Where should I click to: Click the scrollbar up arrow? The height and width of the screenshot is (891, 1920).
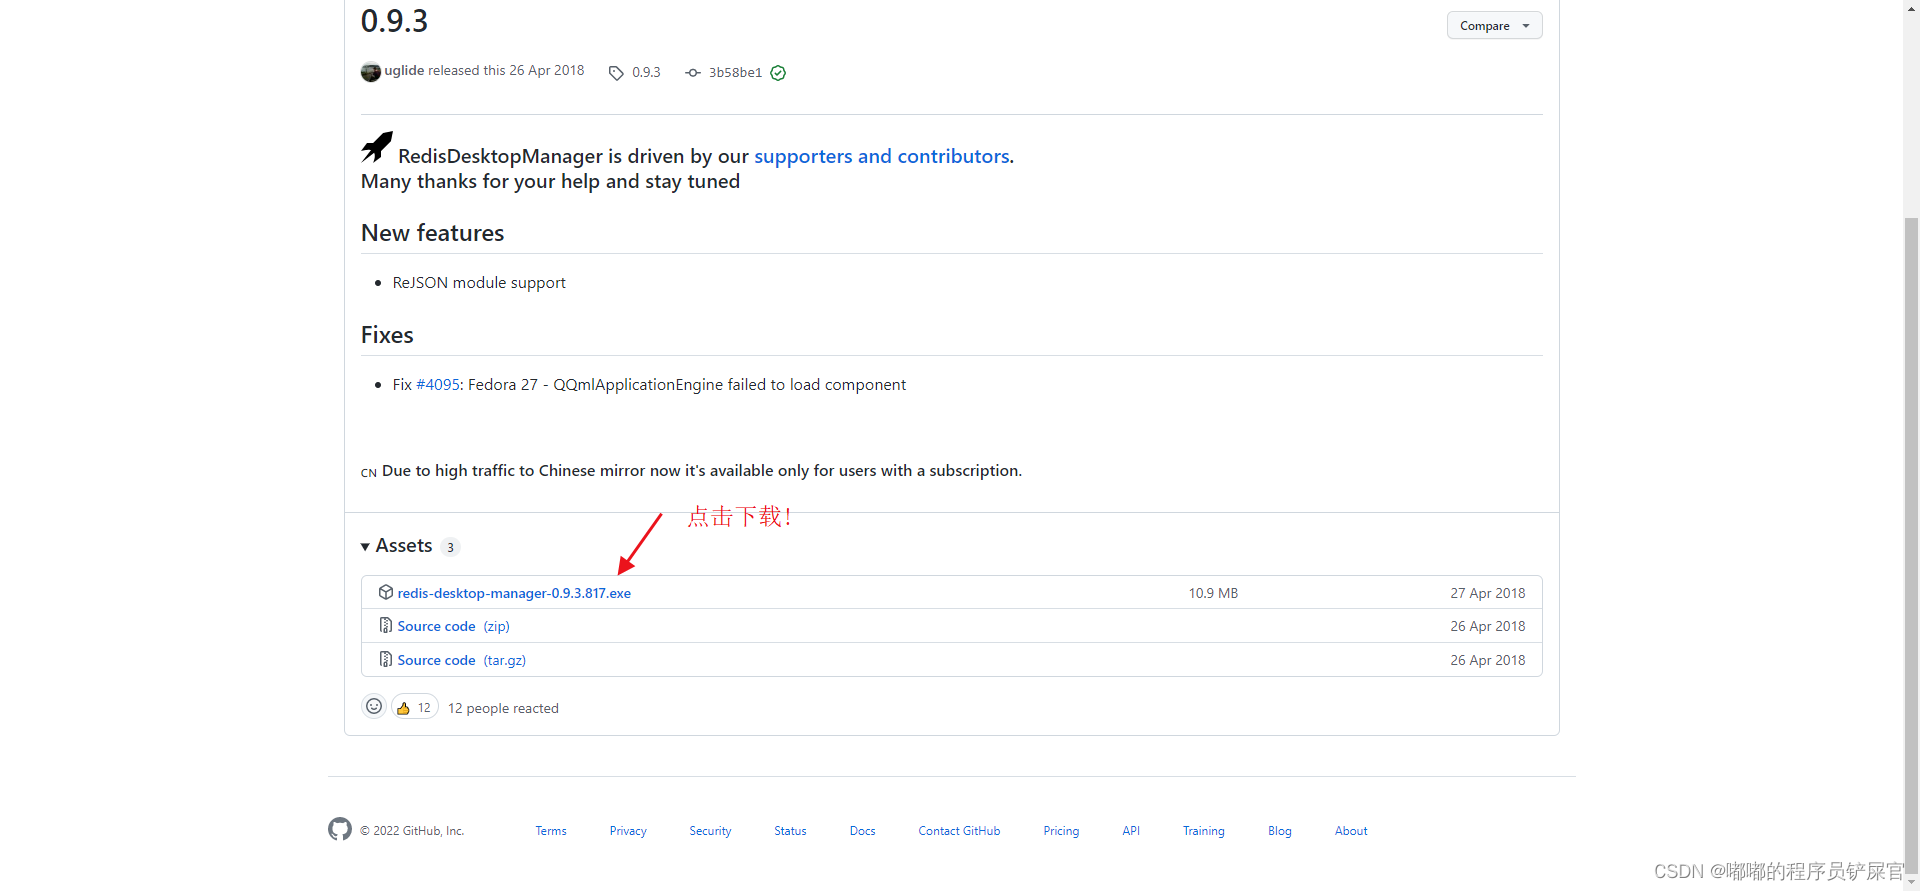1911,7
